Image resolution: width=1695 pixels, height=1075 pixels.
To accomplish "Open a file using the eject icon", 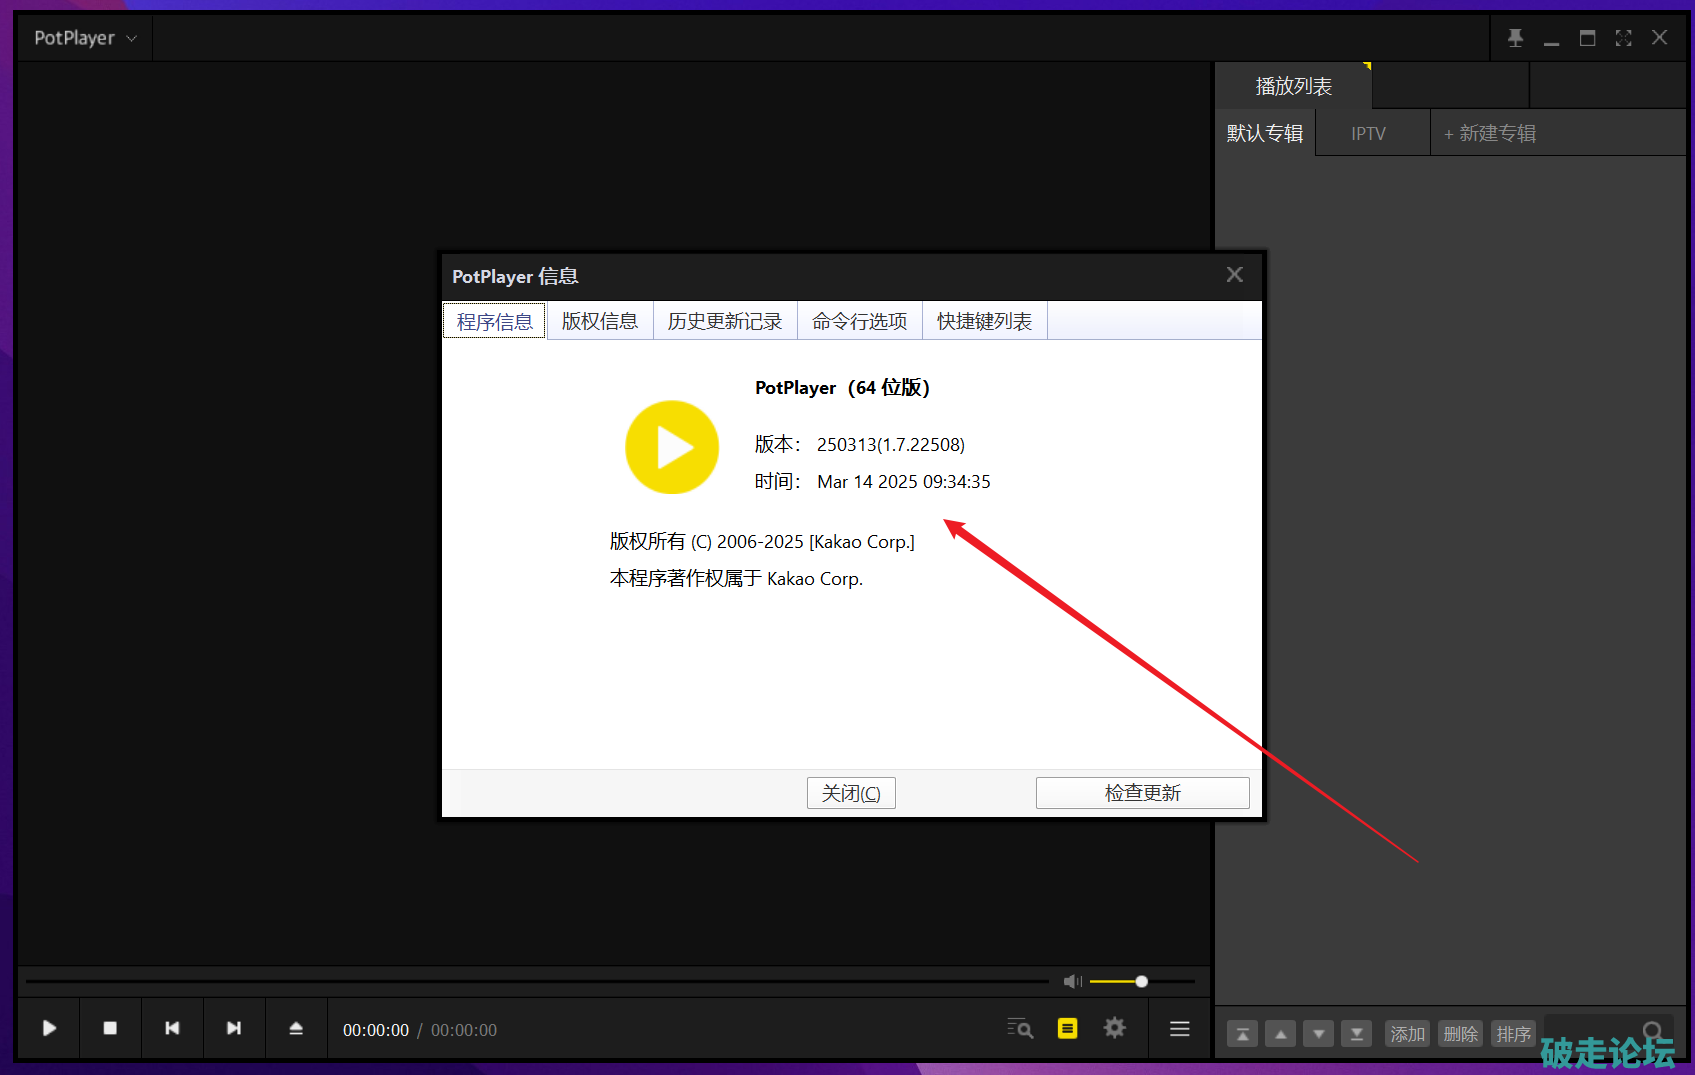I will click(296, 1028).
